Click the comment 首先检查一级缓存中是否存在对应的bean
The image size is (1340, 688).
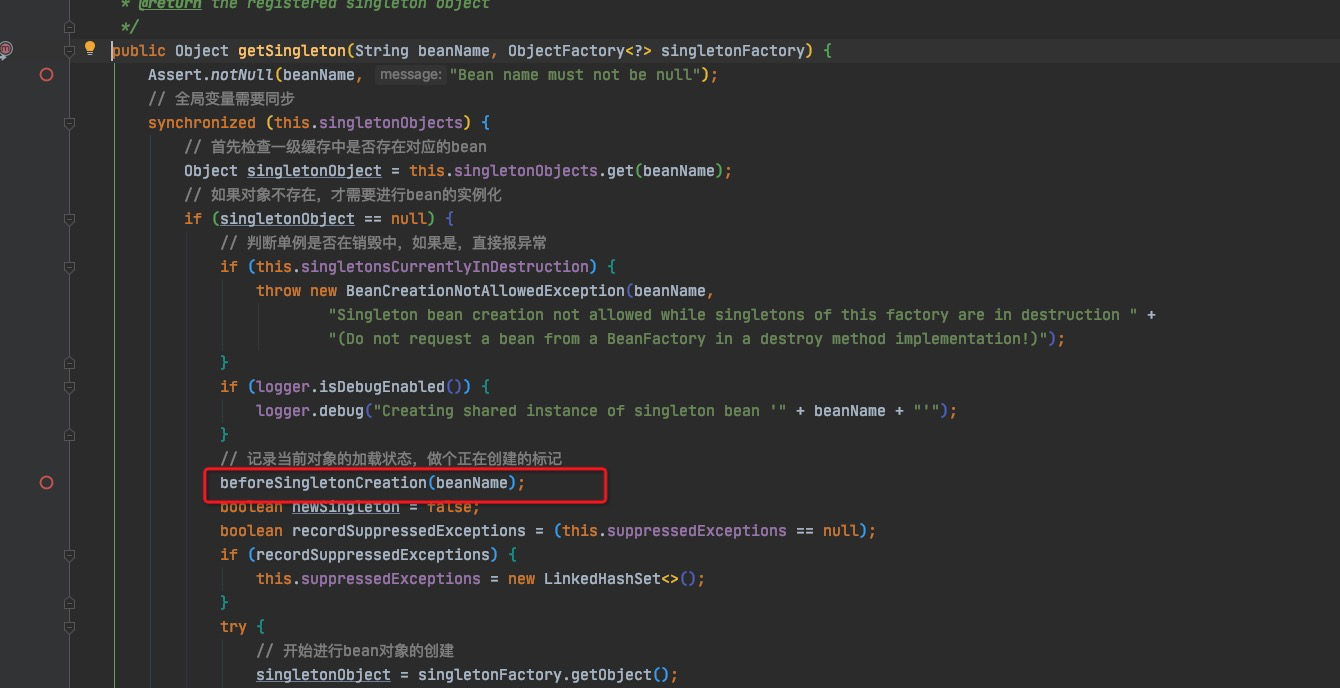tap(335, 147)
